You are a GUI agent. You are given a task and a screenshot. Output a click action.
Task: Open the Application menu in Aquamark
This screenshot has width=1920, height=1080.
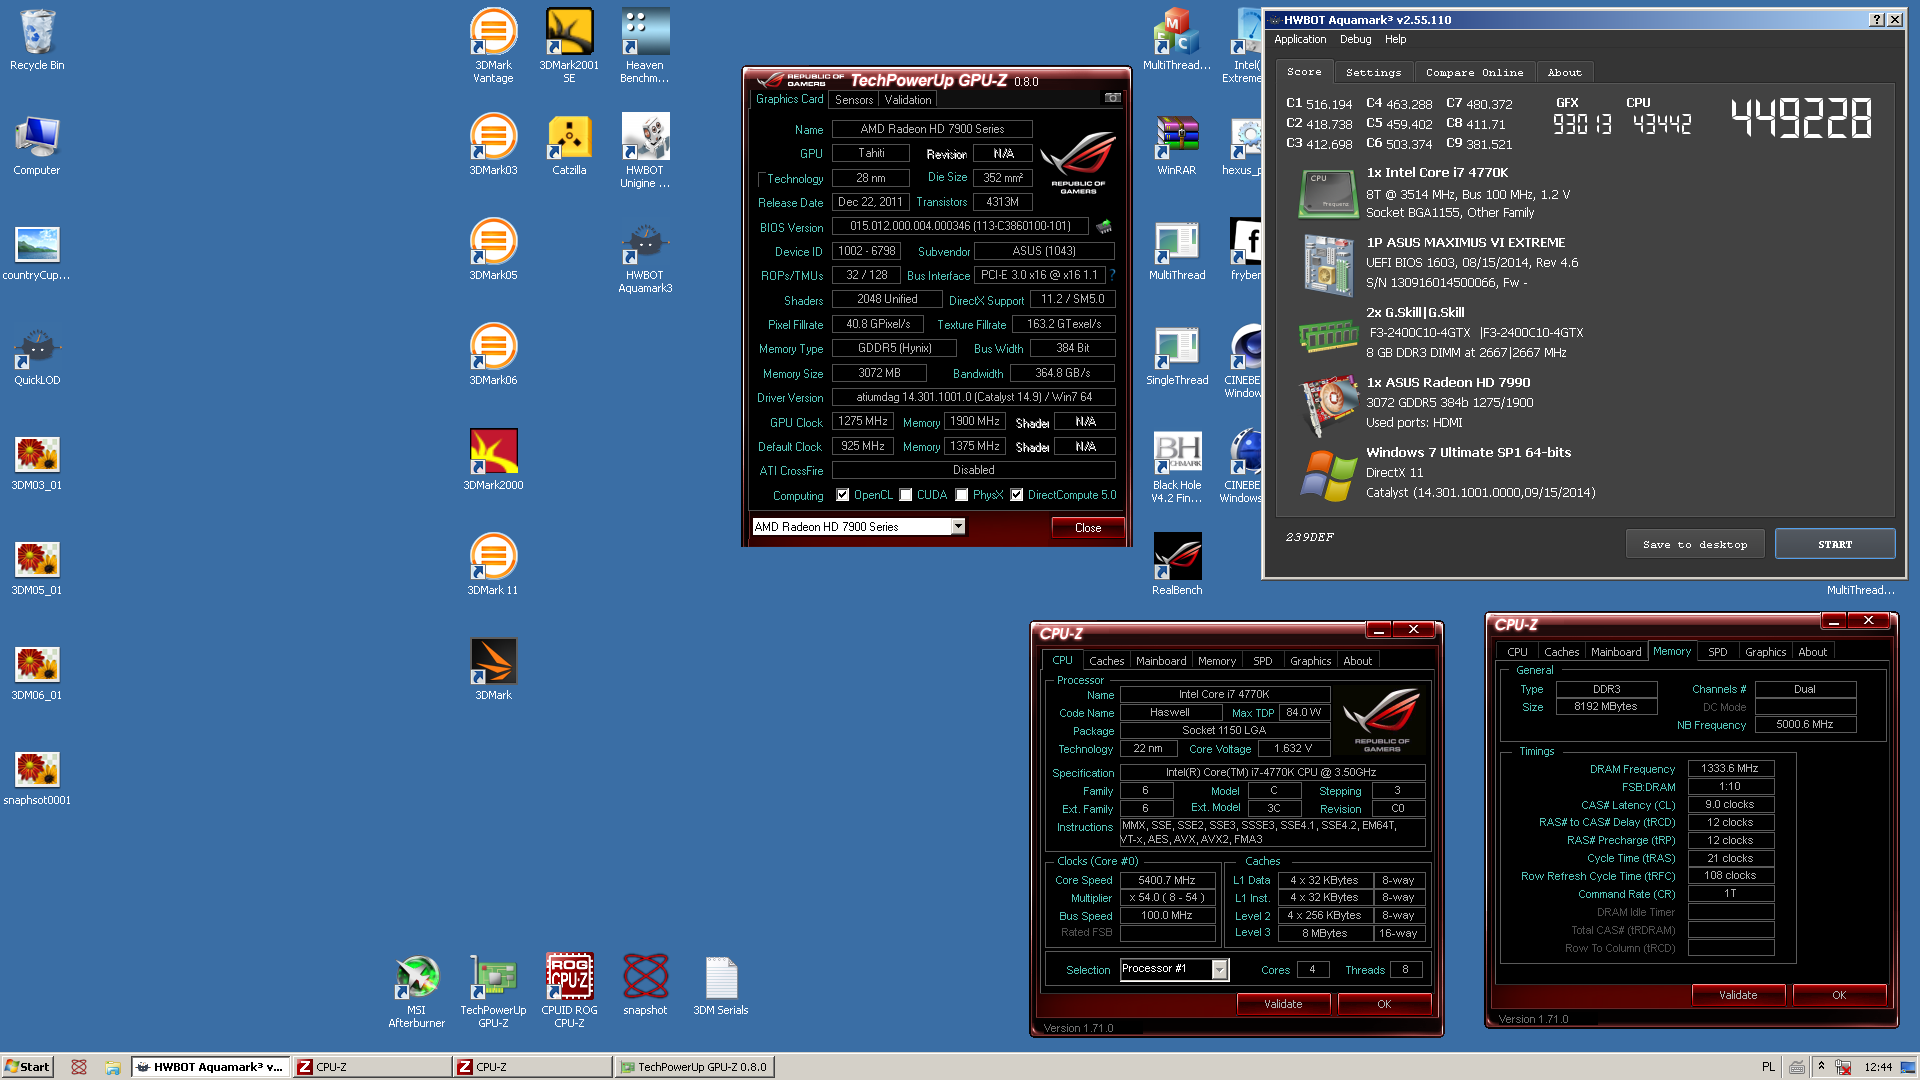[x=1300, y=39]
